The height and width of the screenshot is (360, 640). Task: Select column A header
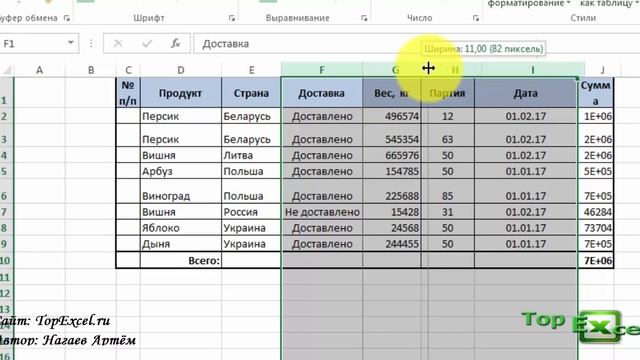pos(40,70)
